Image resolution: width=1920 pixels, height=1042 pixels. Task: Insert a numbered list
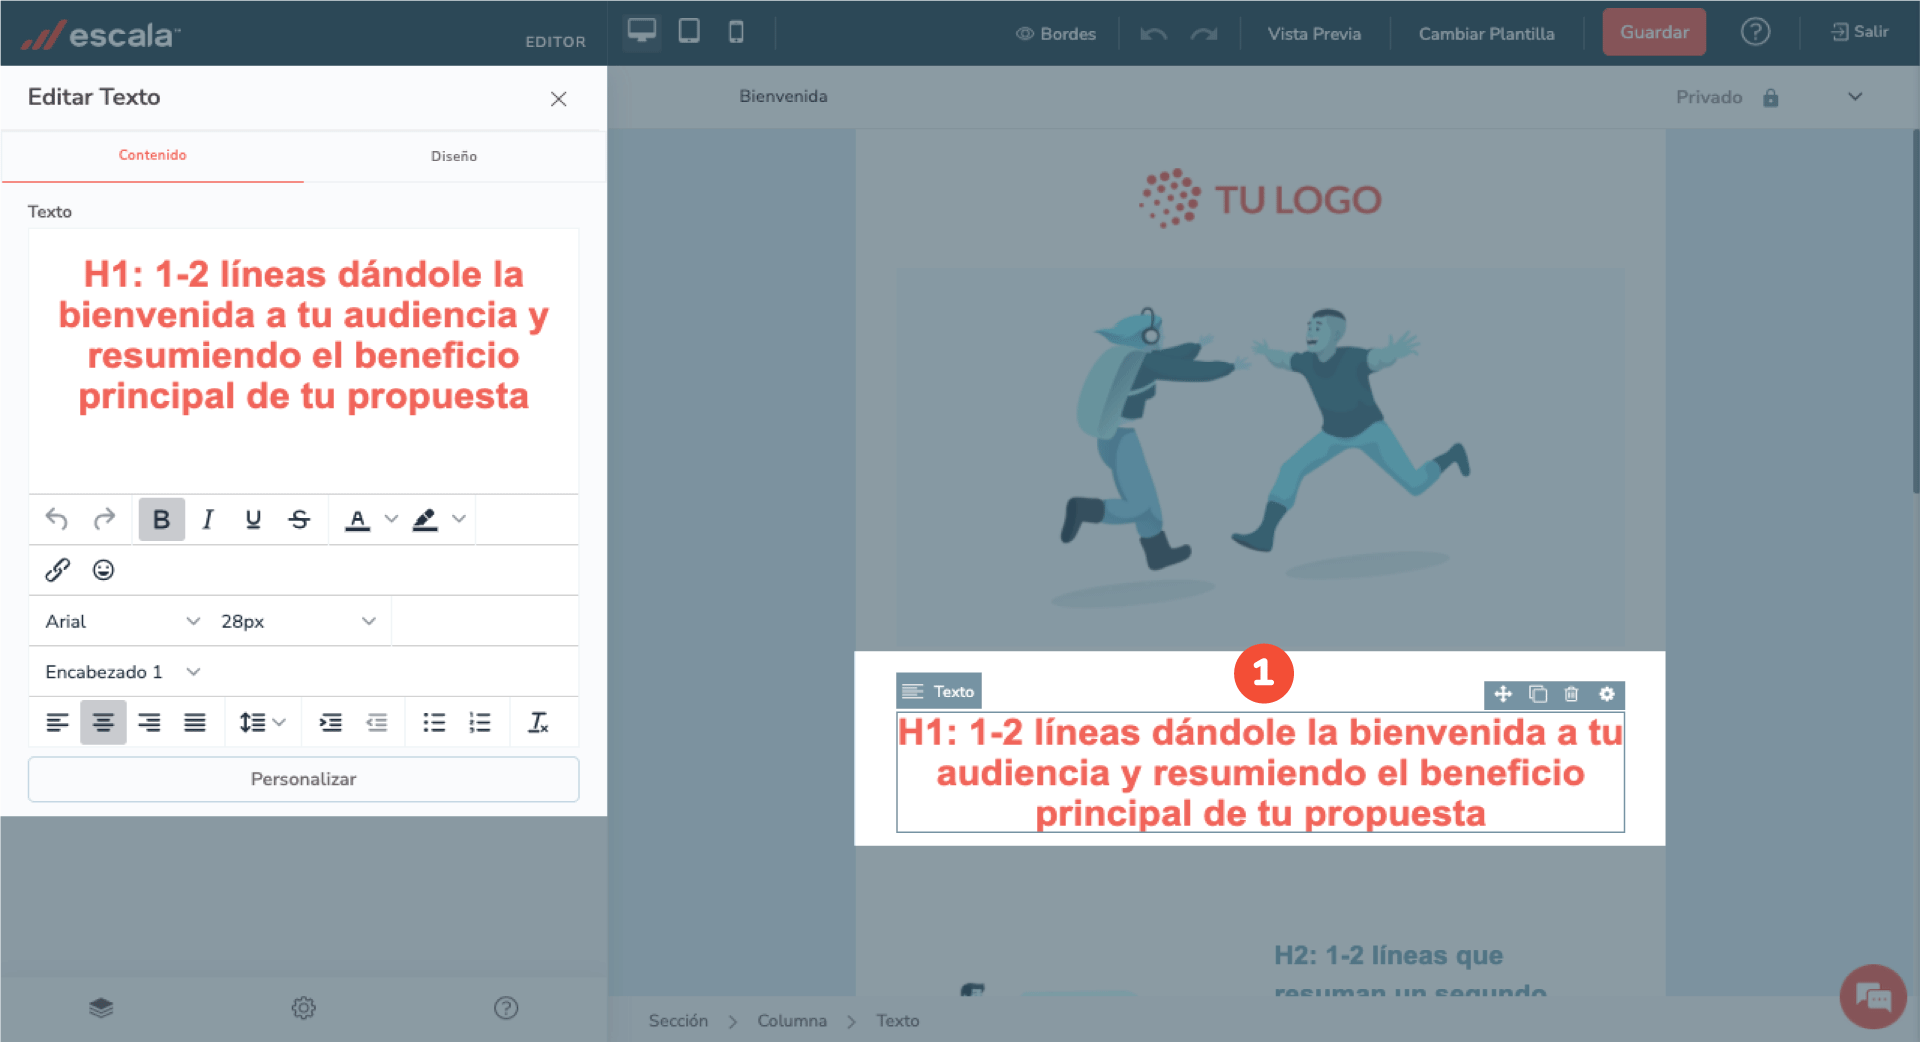pyautogui.click(x=480, y=722)
